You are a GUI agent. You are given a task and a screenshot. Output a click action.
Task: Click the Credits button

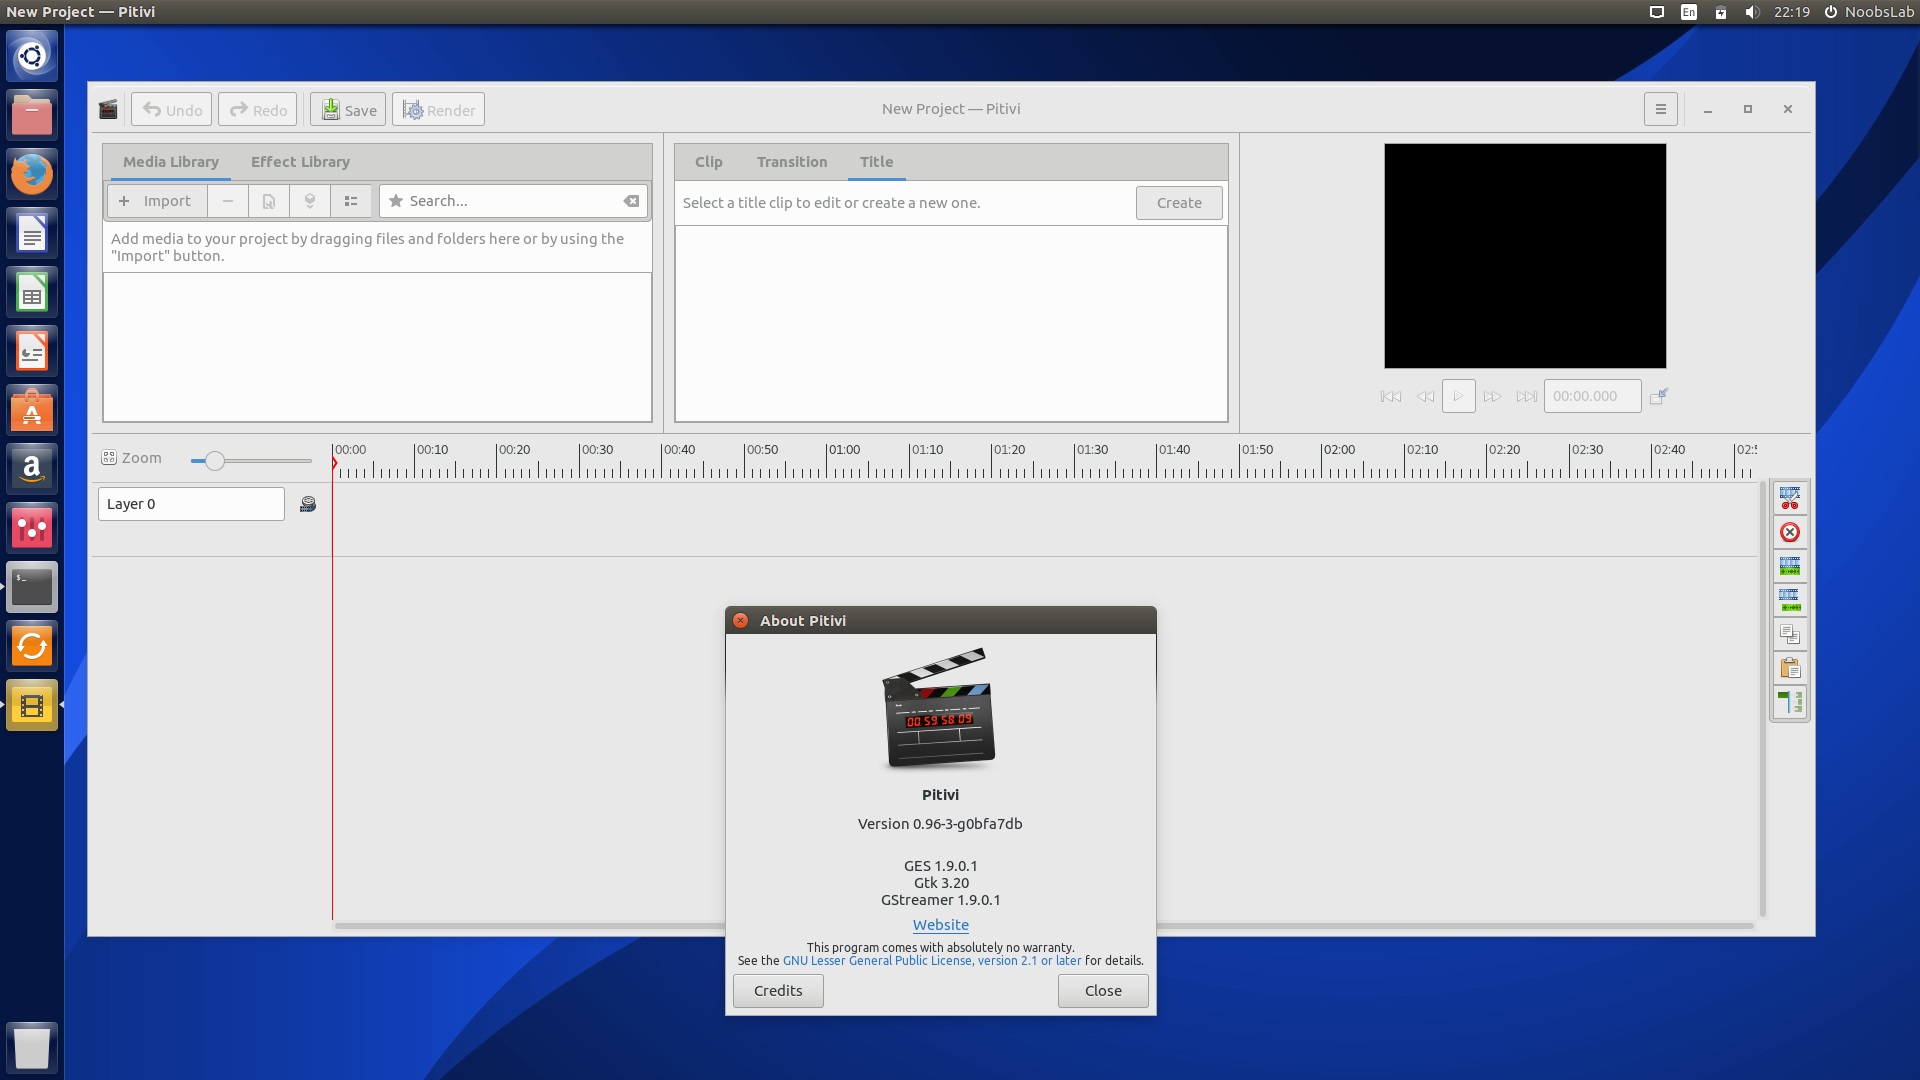point(777,990)
